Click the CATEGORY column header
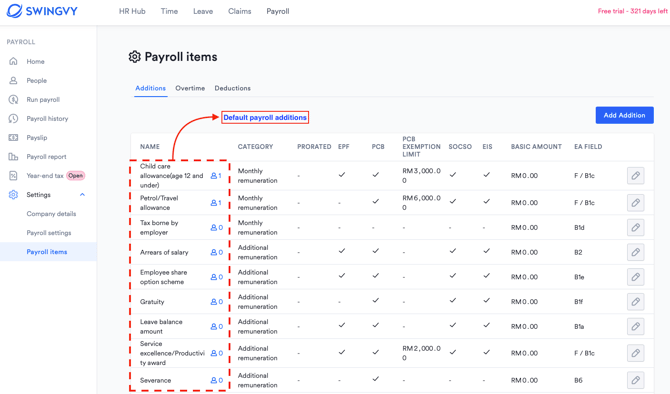670x394 pixels. click(255, 147)
